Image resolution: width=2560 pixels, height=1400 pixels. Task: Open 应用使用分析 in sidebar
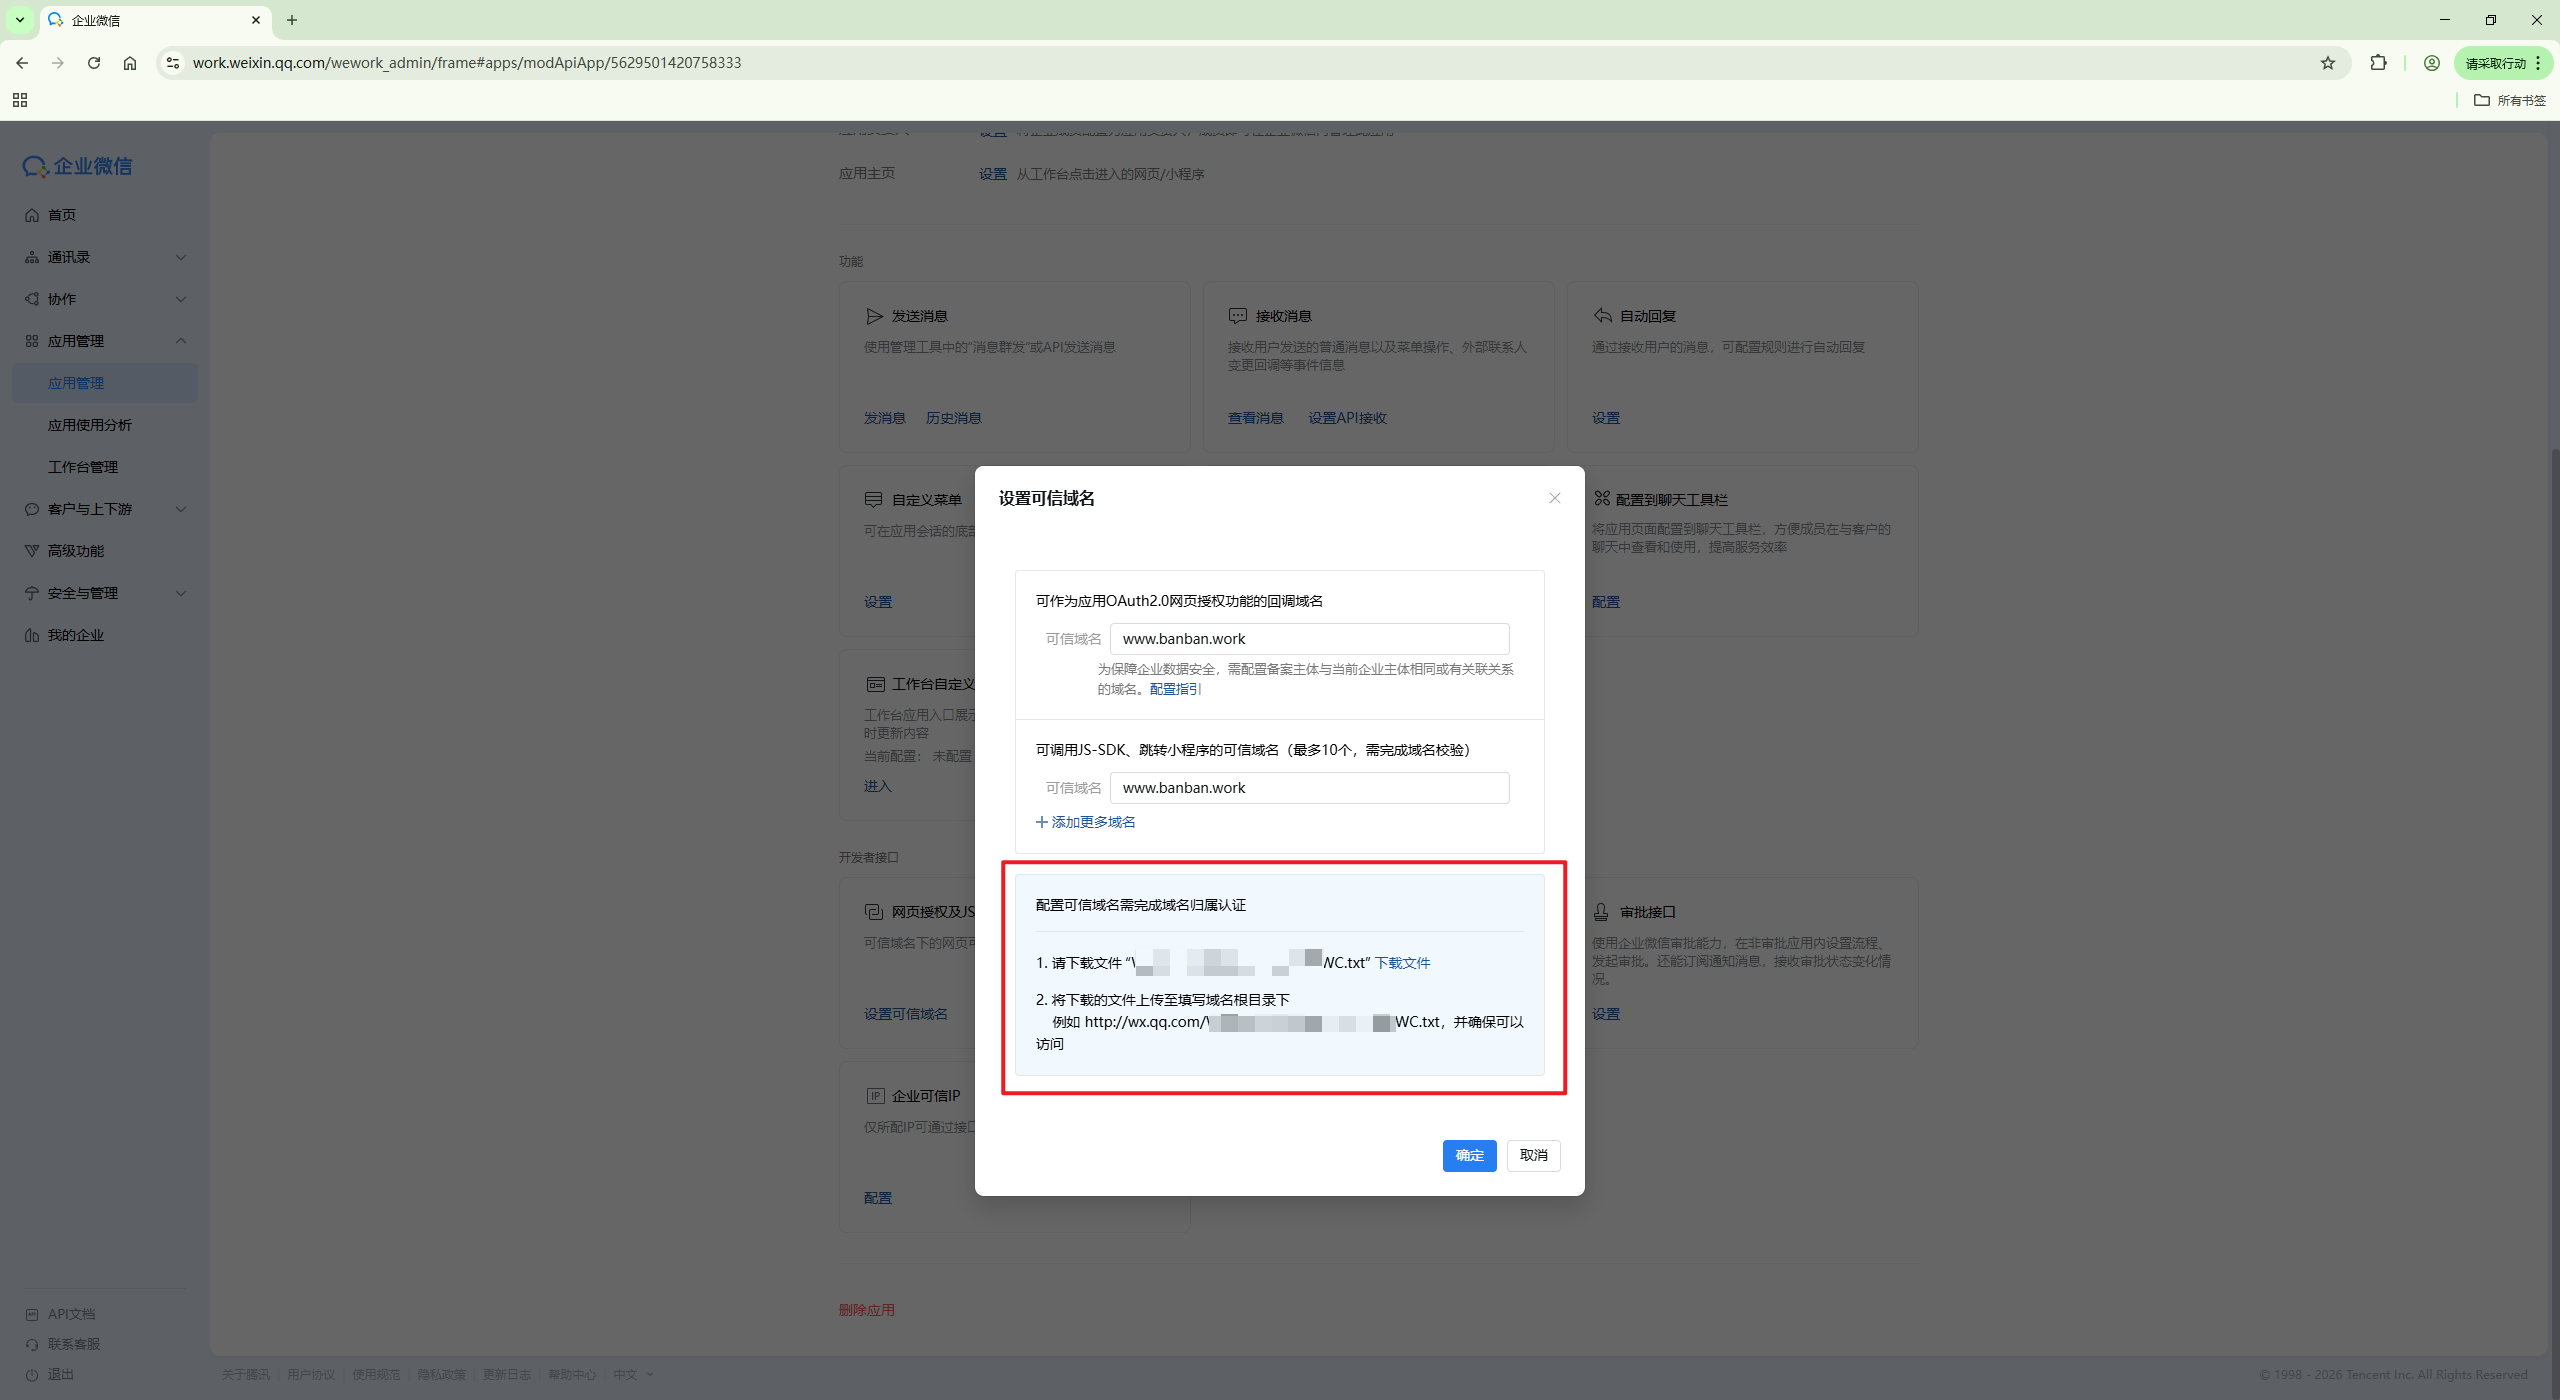tap(90, 425)
